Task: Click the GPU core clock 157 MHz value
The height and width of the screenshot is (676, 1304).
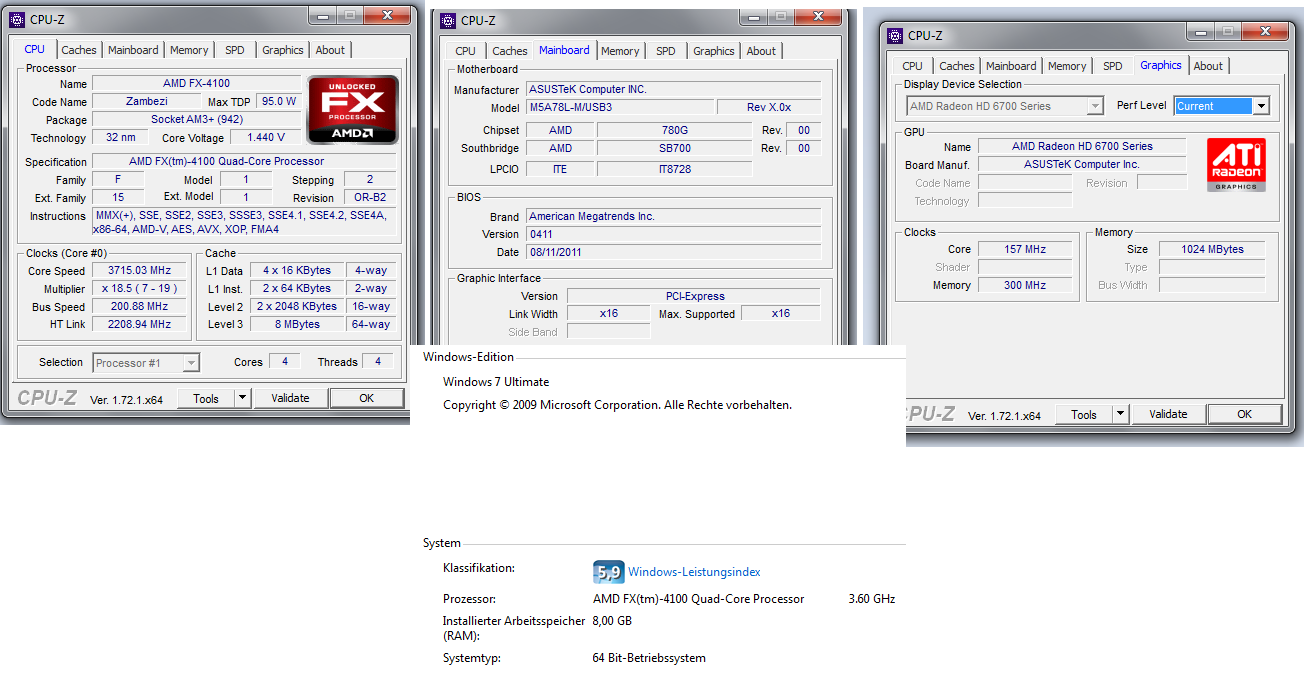Action: pos(1025,249)
